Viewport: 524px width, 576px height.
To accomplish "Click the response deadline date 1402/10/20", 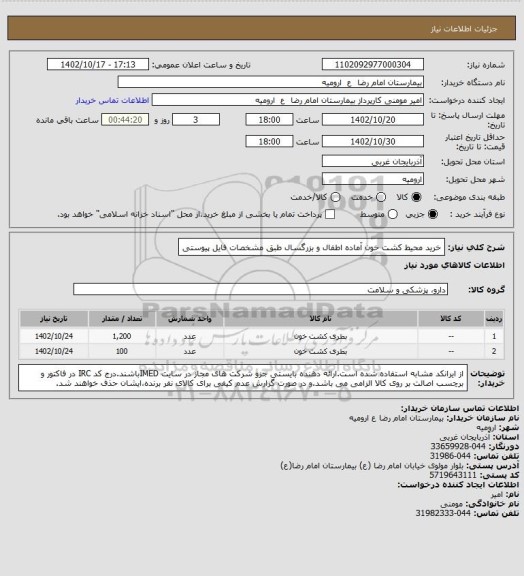I will pyautogui.click(x=373, y=120).
